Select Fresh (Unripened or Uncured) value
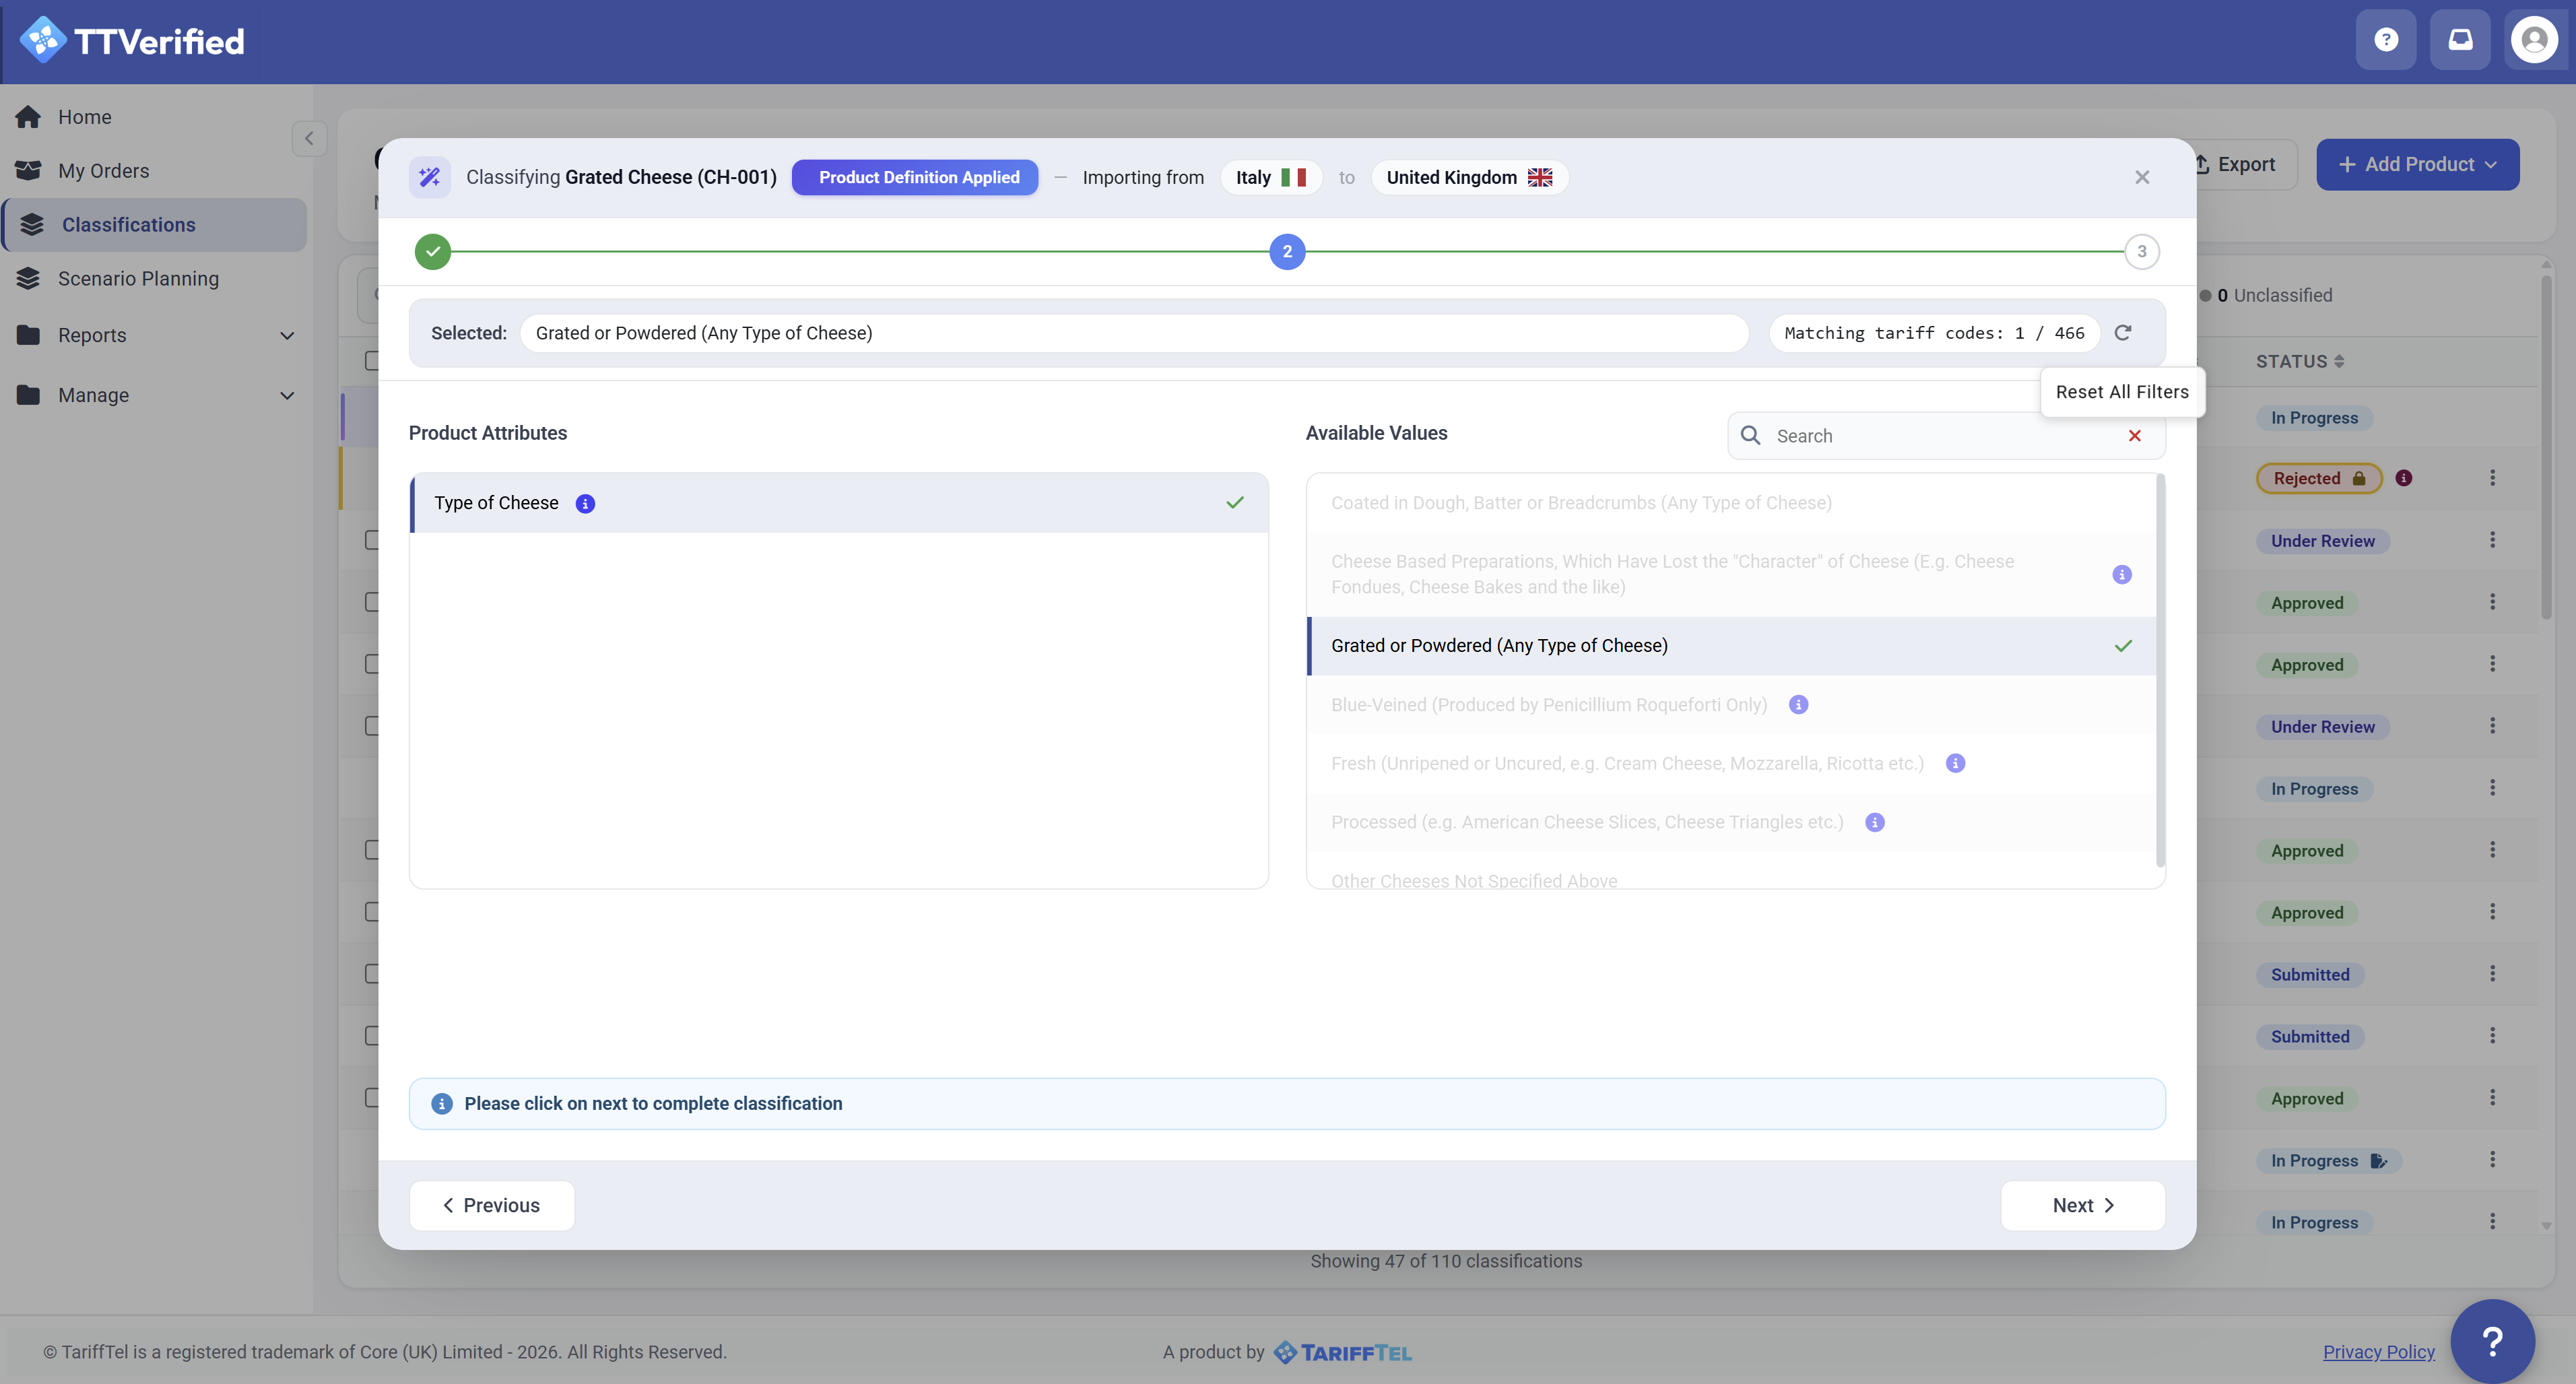The width and height of the screenshot is (2576, 1384). [x=1731, y=763]
